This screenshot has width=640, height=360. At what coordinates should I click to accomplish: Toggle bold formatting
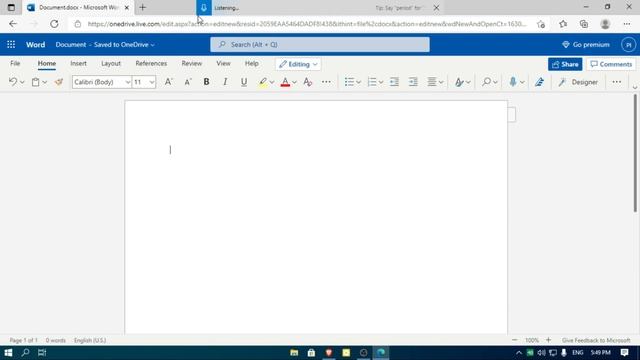tap(206, 82)
